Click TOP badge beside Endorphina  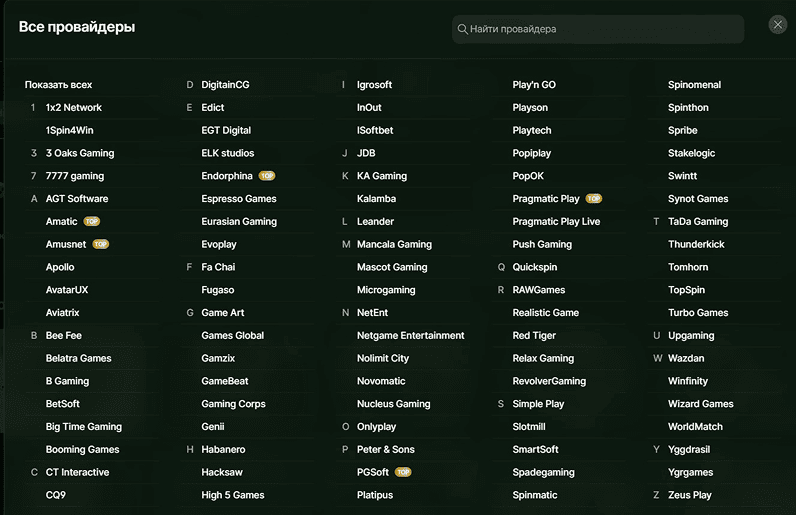267,176
